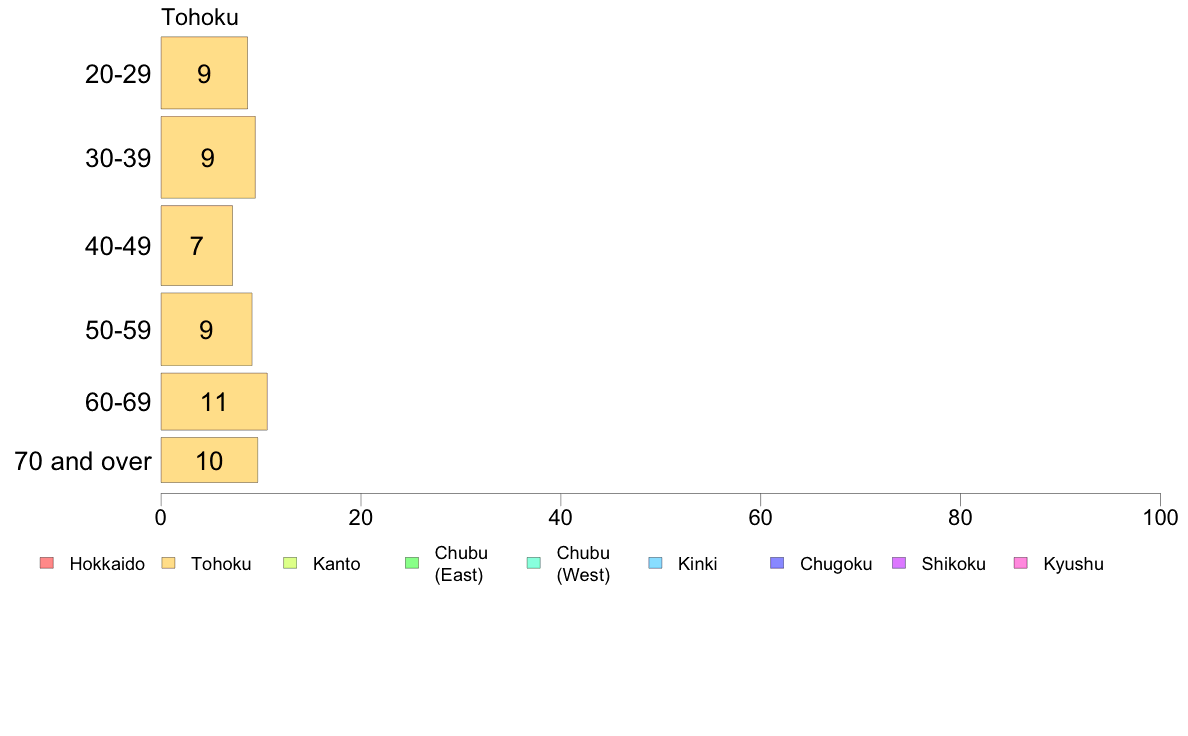
Task: Click the 70 and over bar
Action: point(209,459)
